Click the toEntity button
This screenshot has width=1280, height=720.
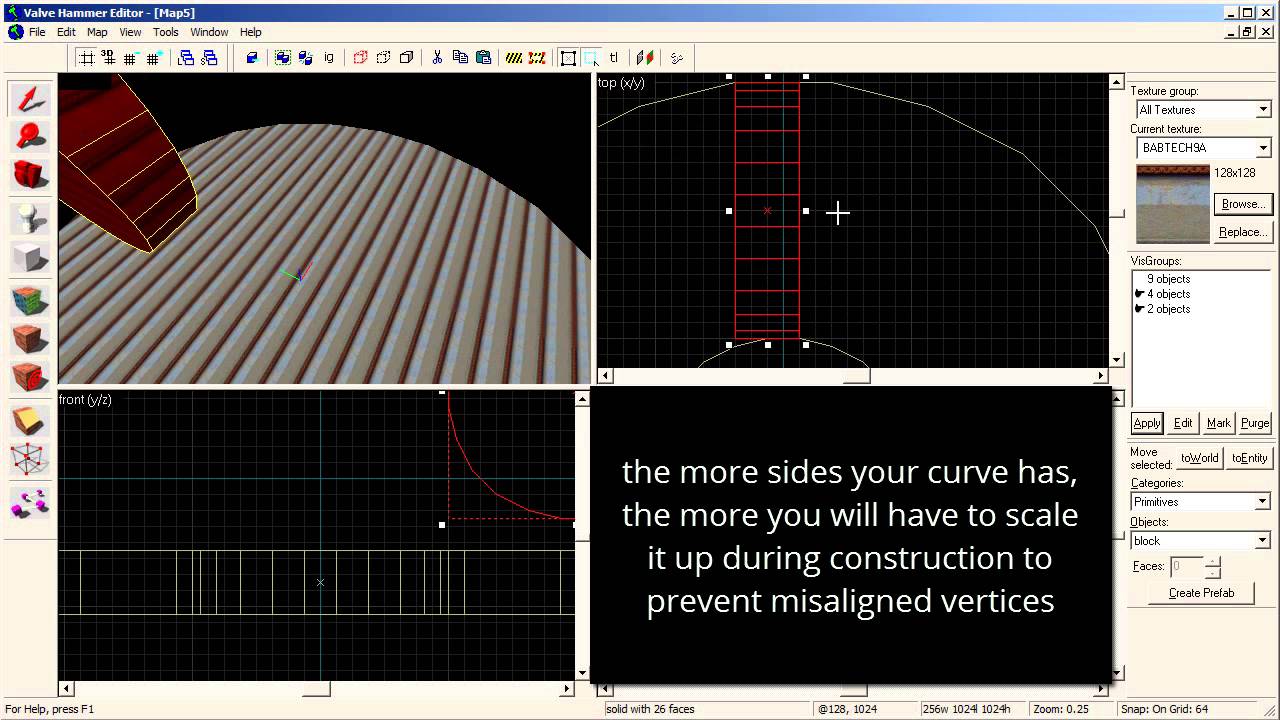1249,458
